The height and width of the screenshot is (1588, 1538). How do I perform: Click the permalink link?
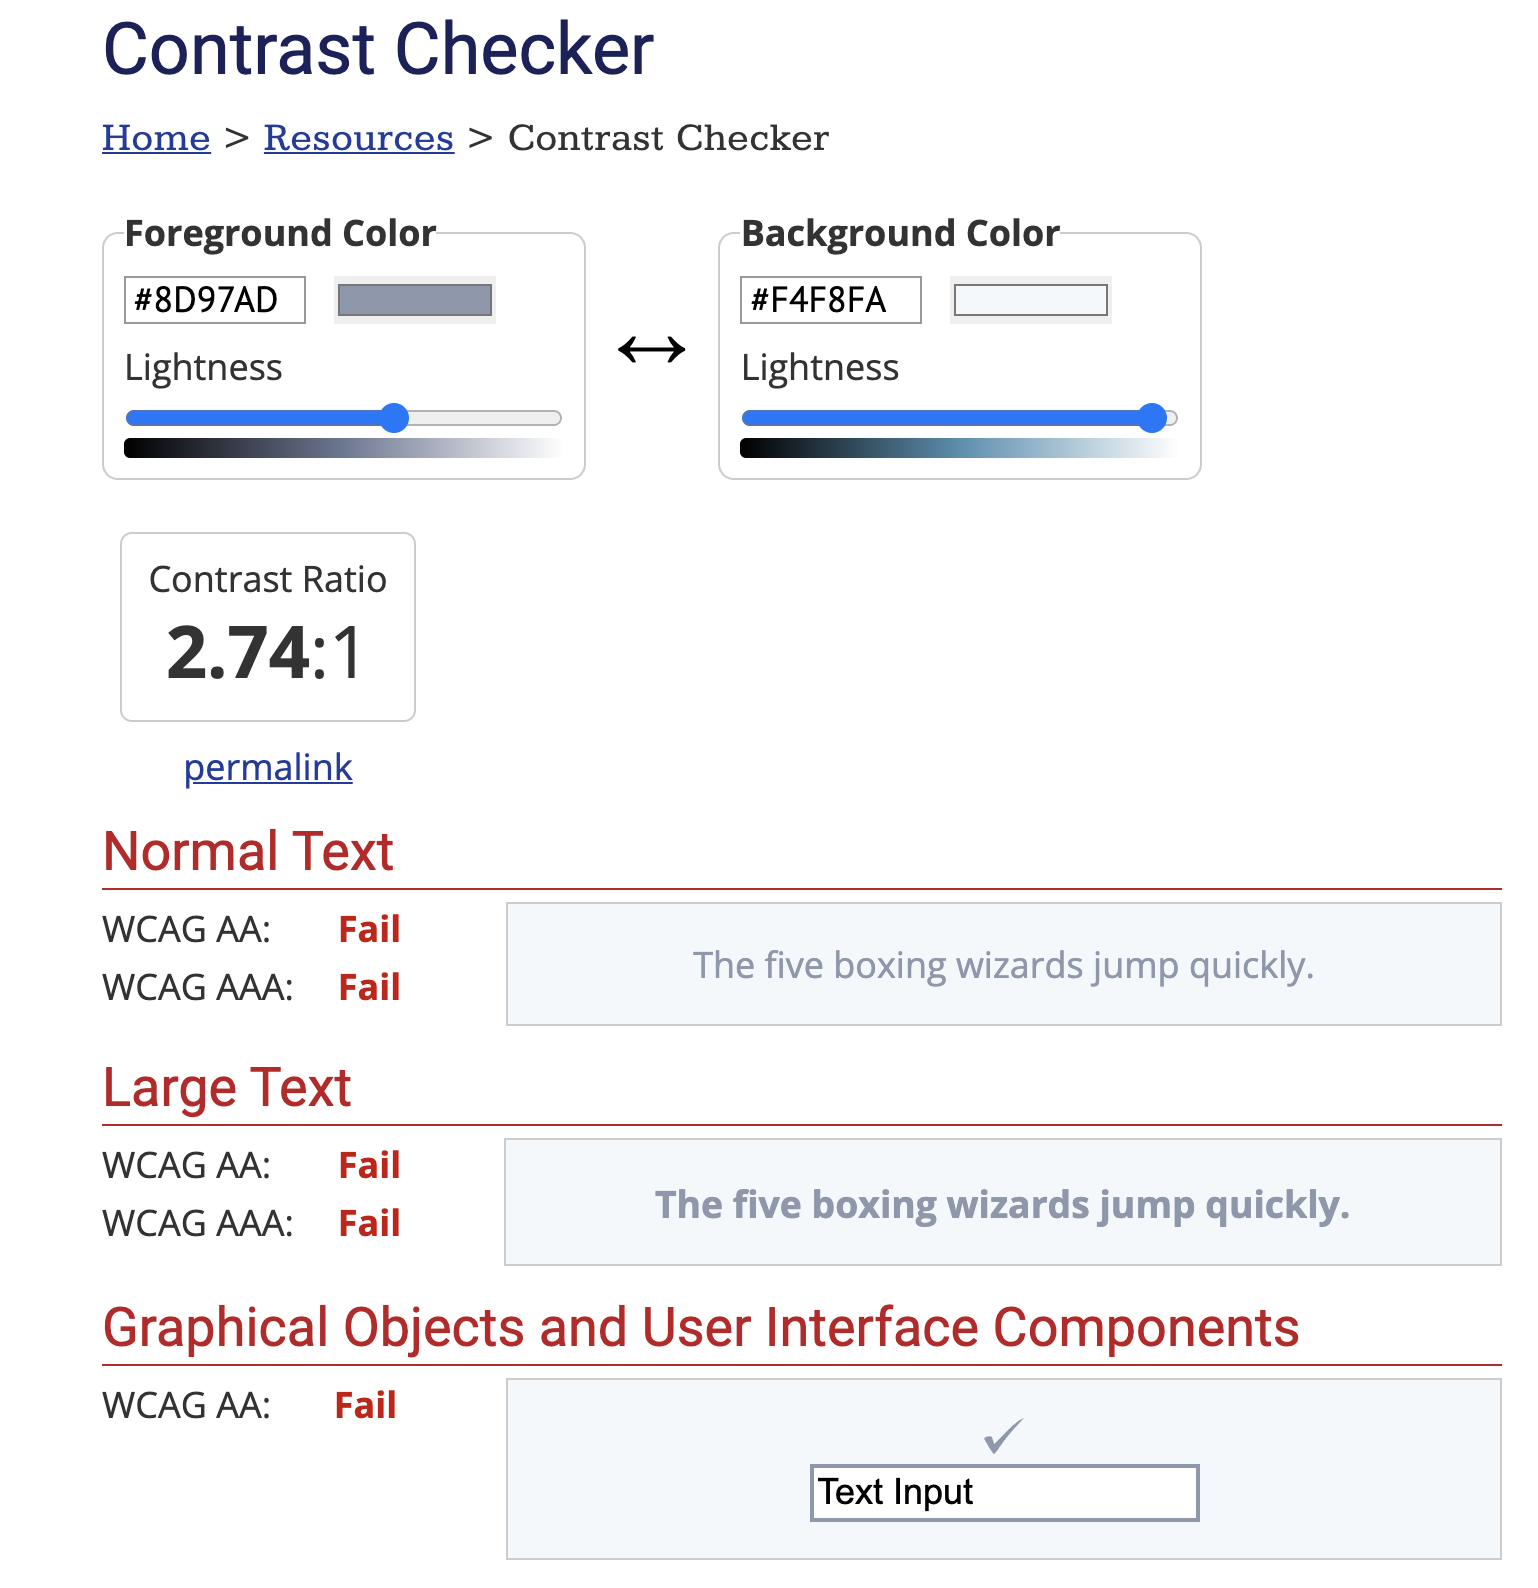coord(268,767)
